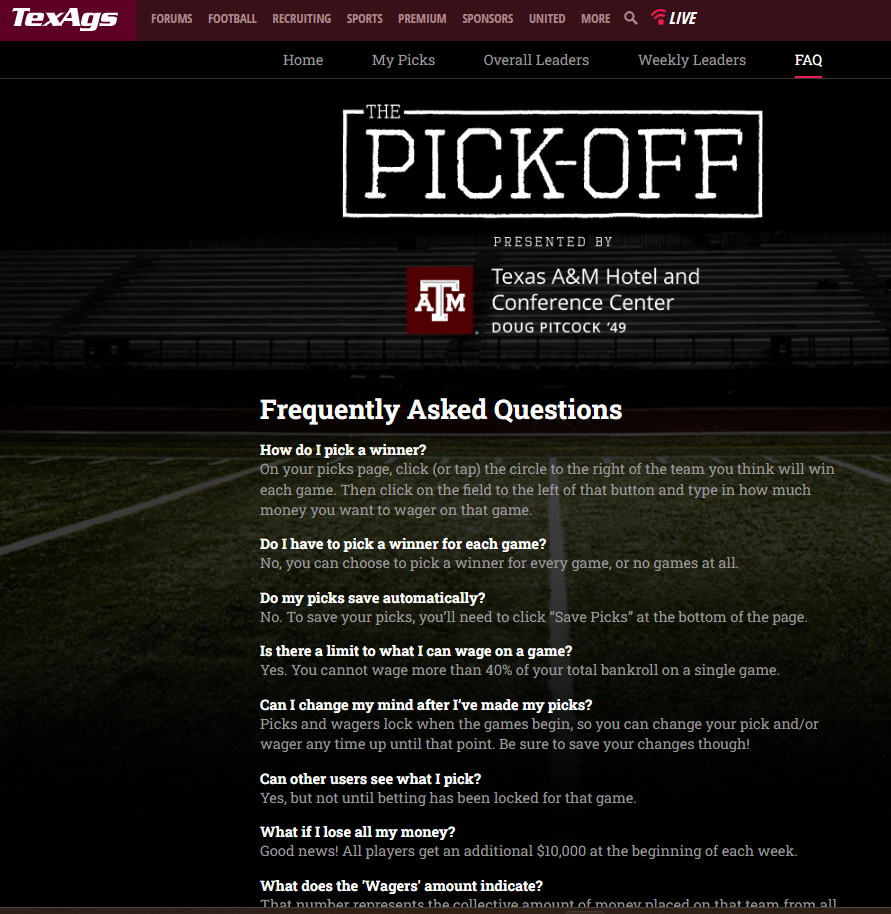Open the United menu

click(547, 19)
